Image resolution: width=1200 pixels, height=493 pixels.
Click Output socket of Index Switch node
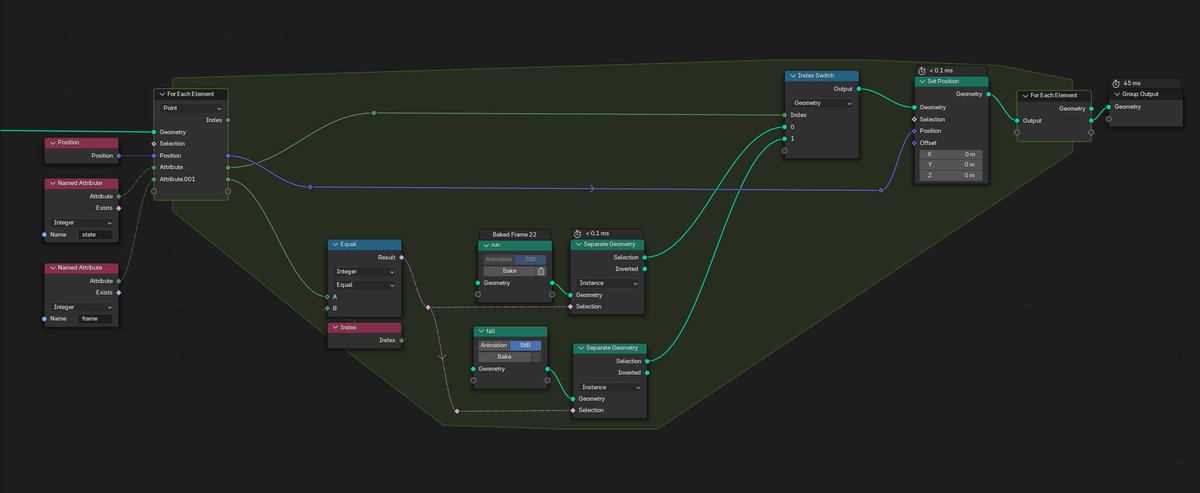point(859,88)
